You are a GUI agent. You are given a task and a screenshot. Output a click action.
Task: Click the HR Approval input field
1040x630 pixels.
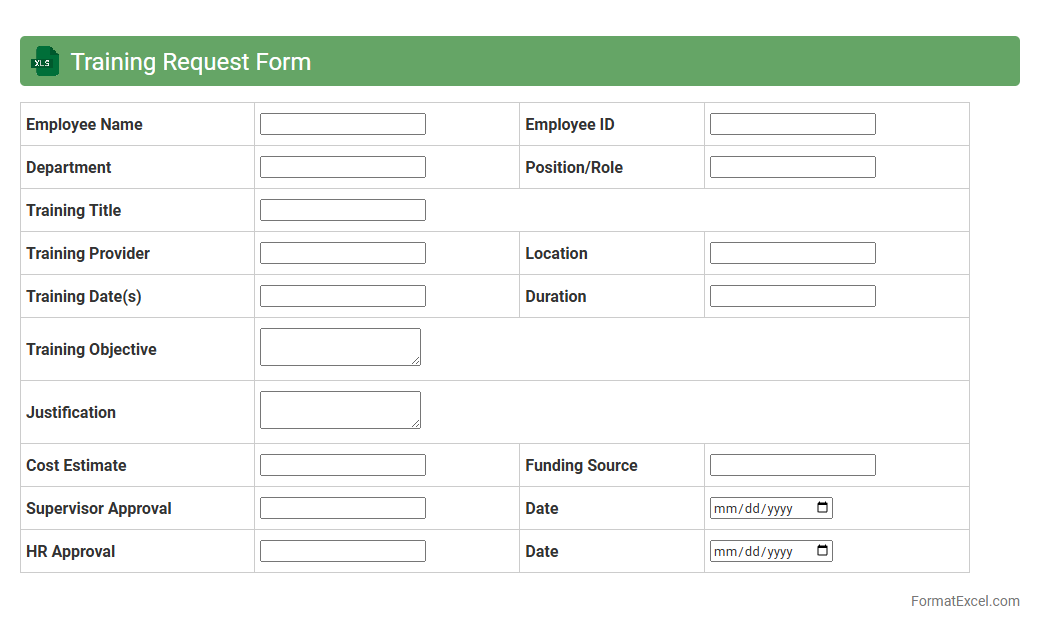tap(342, 551)
